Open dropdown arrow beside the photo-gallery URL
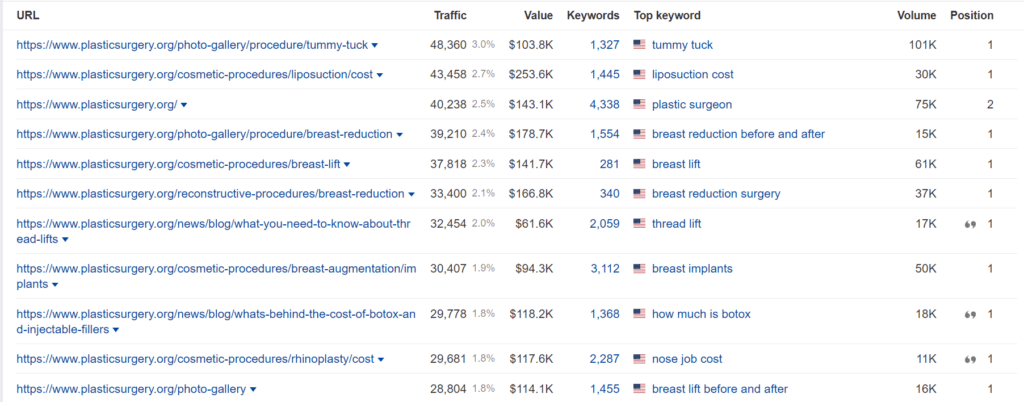 pos(253,390)
